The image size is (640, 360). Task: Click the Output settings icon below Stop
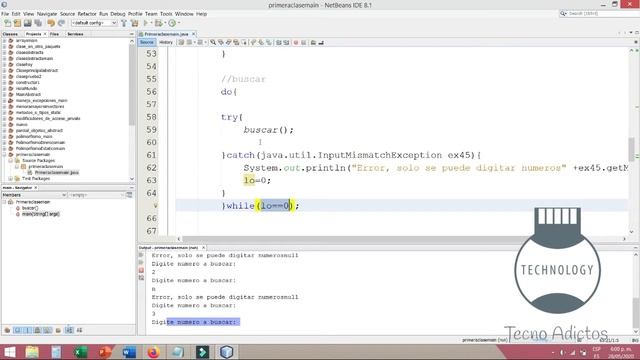click(x=141, y=278)
